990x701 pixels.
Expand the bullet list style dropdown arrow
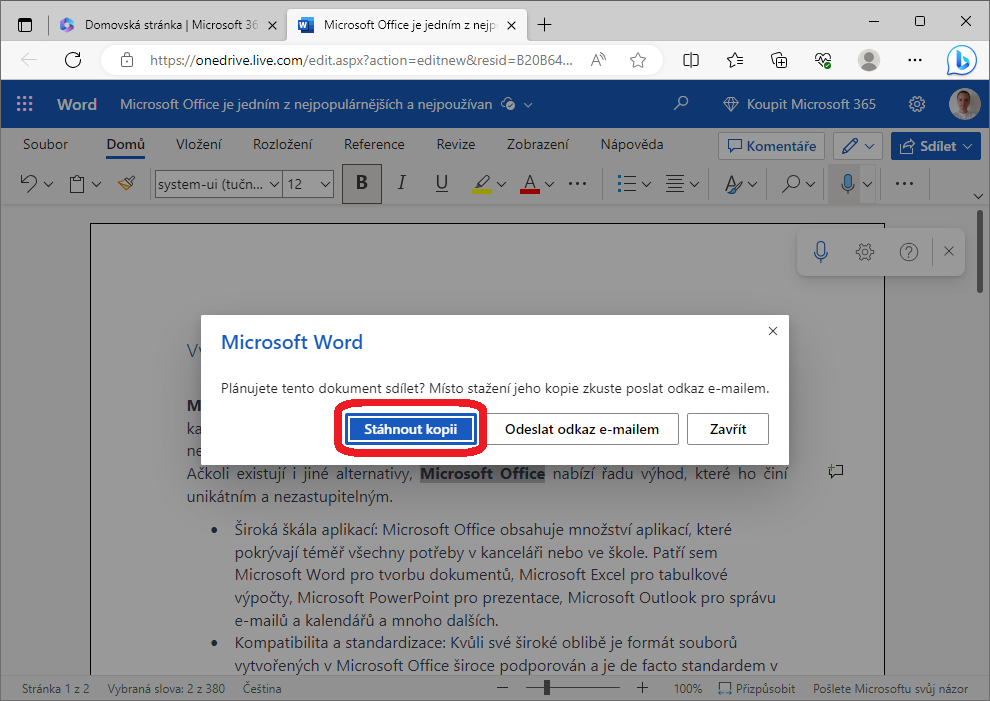coord(646,184)
